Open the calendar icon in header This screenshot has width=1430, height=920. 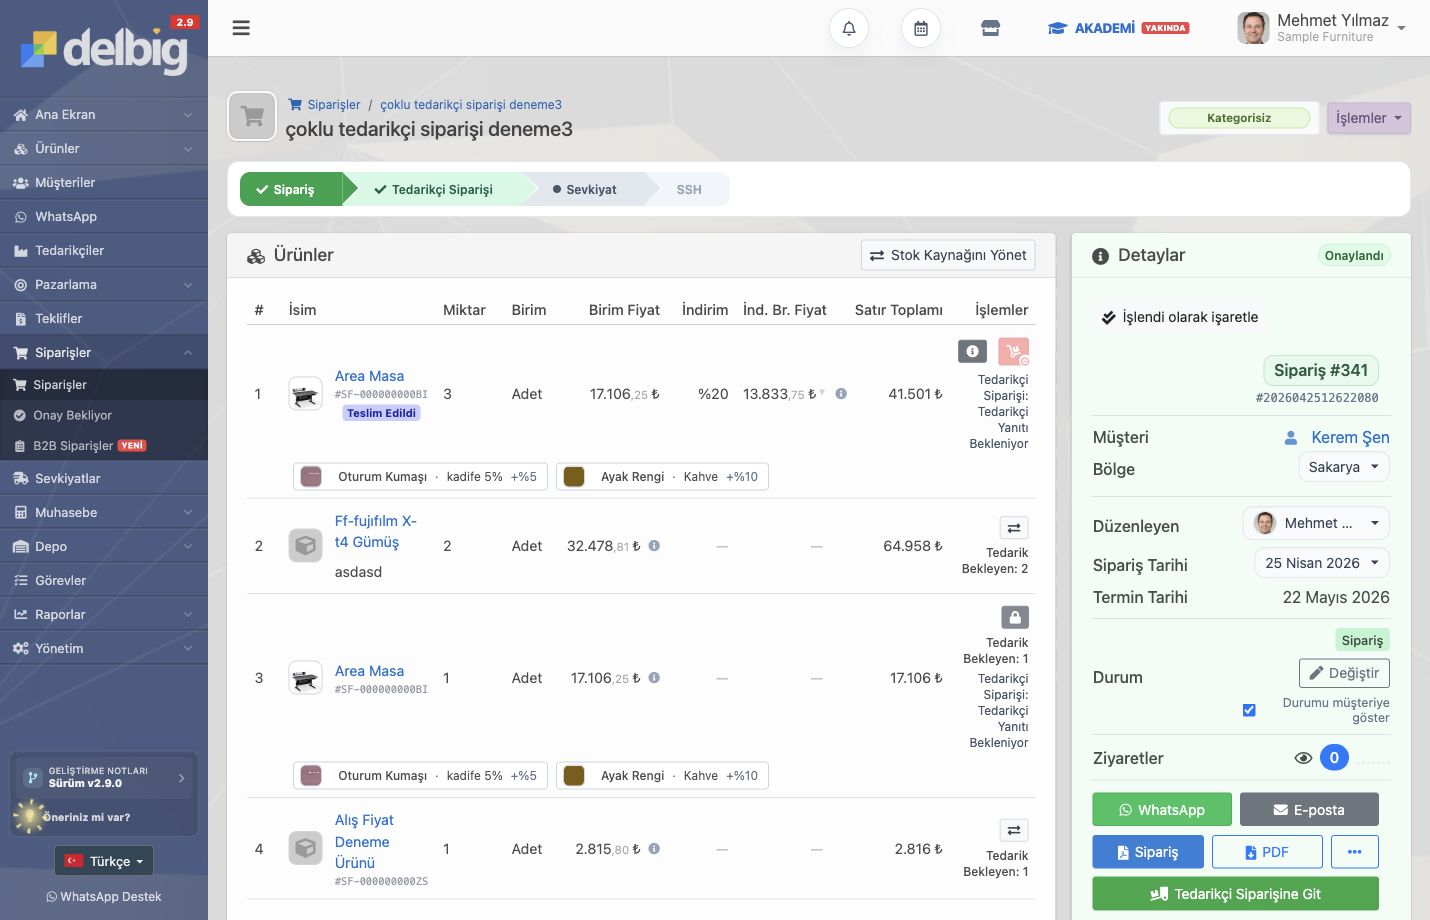(x=921, y=28)
